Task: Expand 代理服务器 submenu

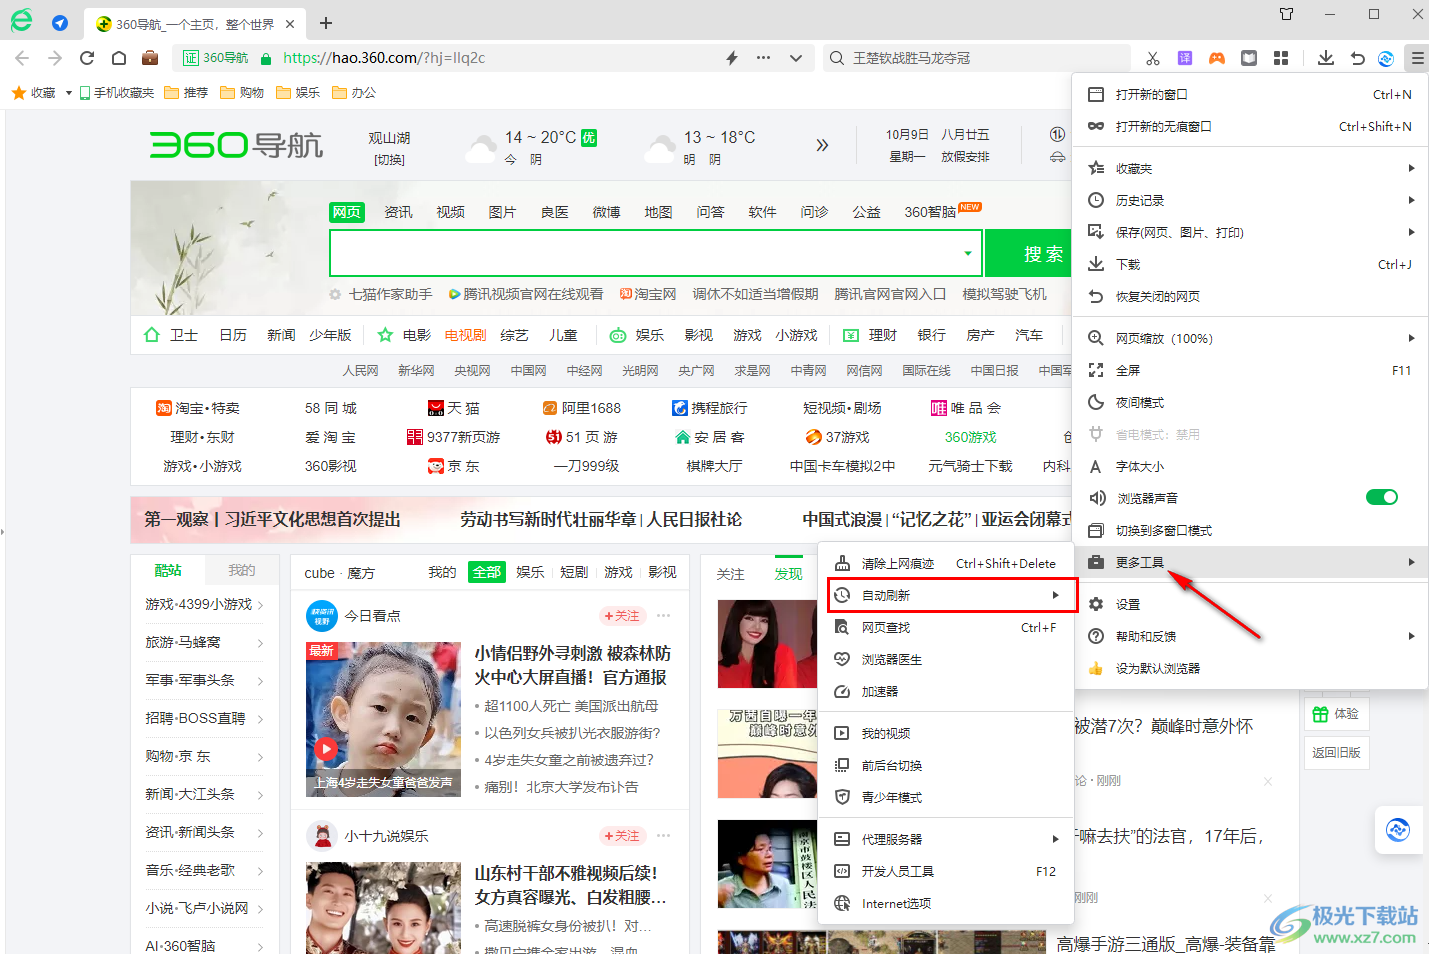Action: pos(946,839)
